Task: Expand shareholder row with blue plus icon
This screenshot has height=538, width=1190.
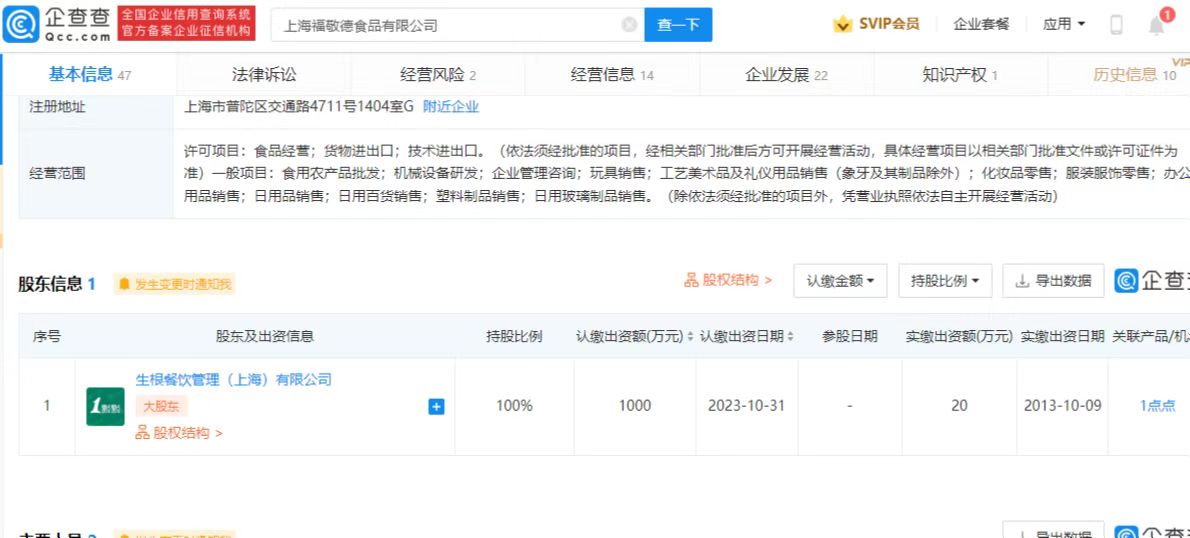Action: [x=436, y=407]
